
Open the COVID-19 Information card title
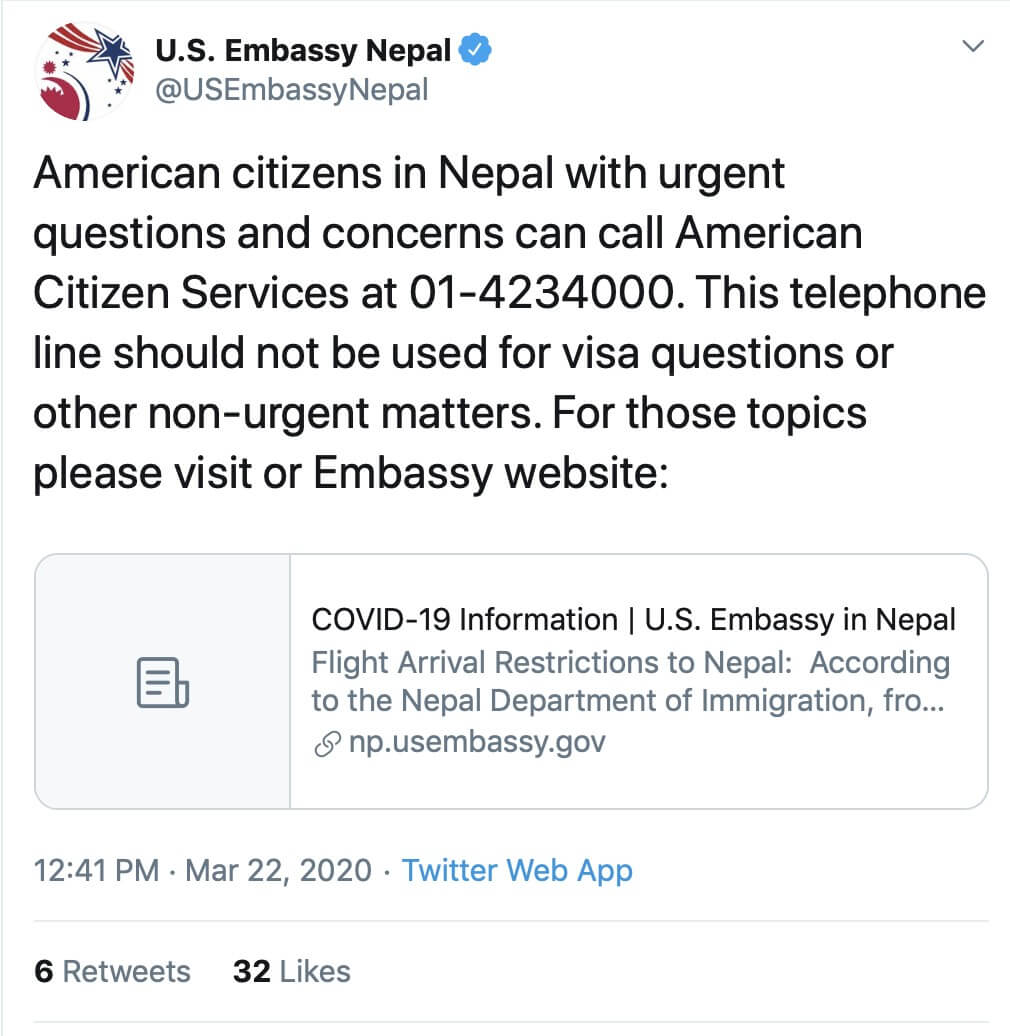[x=633, y=620]
